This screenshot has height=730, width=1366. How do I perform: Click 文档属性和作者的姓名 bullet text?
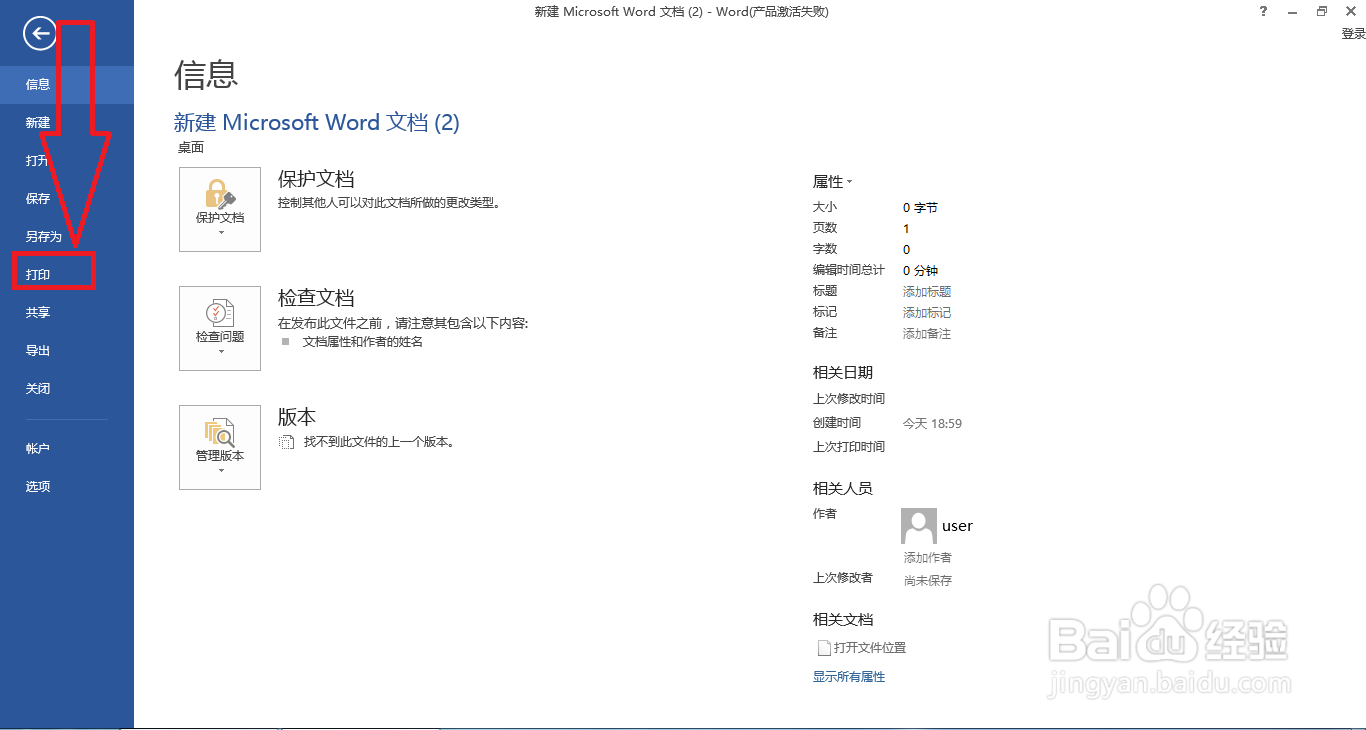click(x=363, y=342)
